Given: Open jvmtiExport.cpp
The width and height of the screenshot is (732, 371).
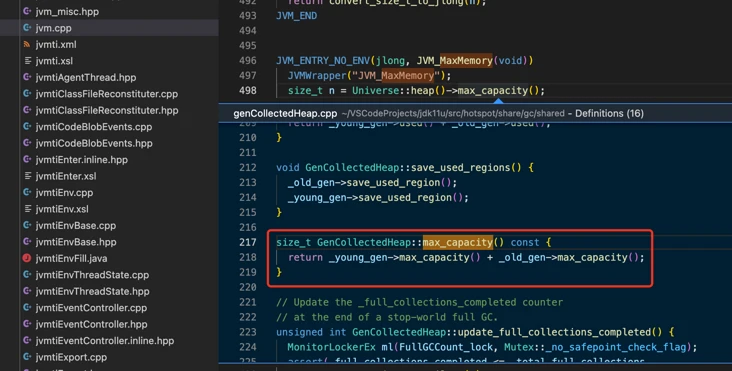Looking at the screenshot, I should pyautogui.click(x=71, y=357).
